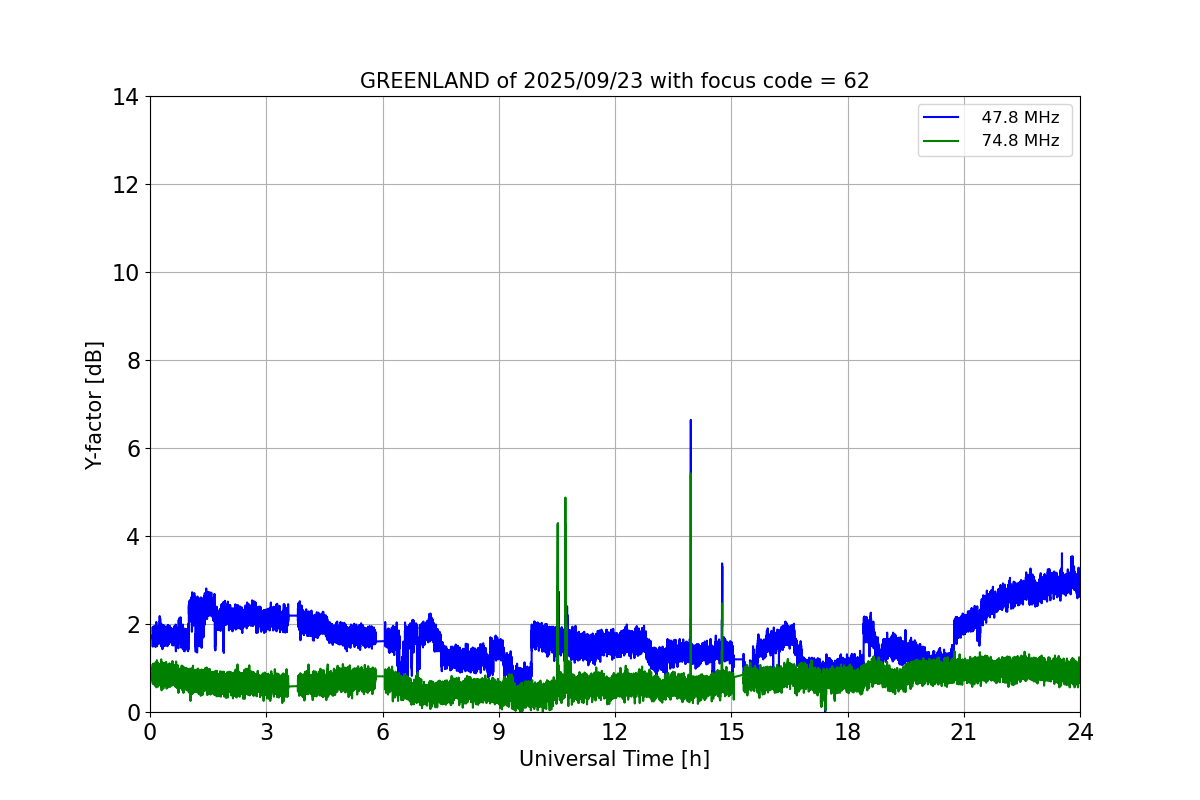Click x-axis tick label 15
This screenshot has height=800, width=1200.
tap(731, 732)
